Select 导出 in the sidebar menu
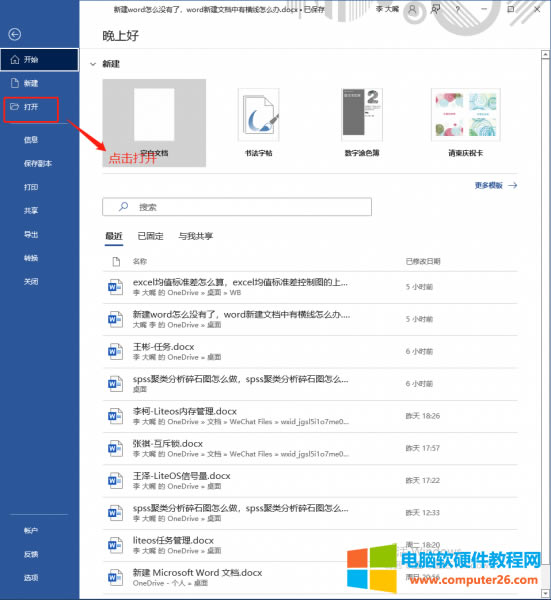 click(x=31, y=234)
